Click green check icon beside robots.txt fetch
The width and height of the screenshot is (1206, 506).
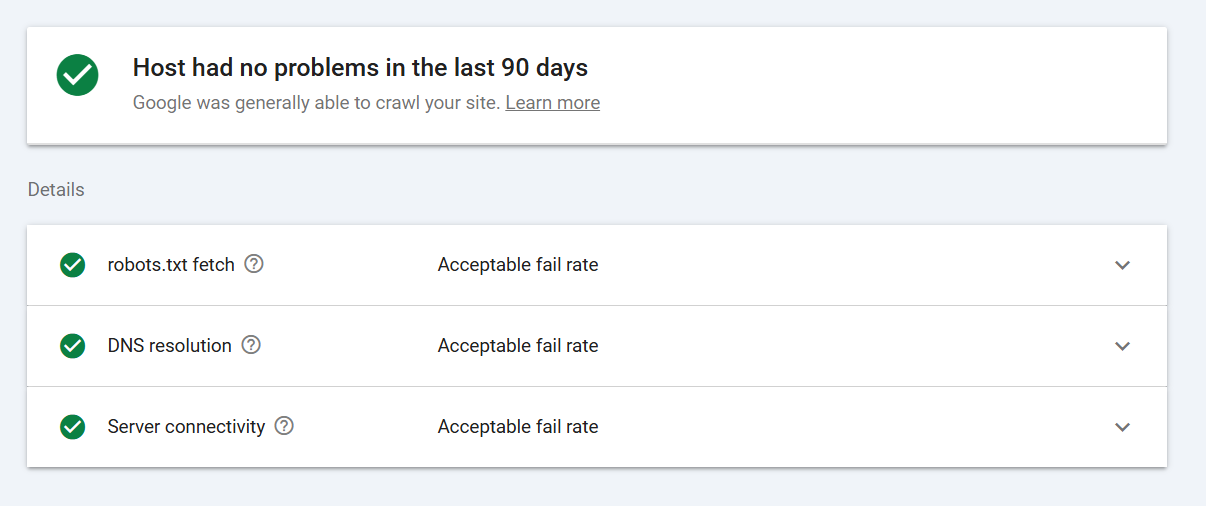72,265
